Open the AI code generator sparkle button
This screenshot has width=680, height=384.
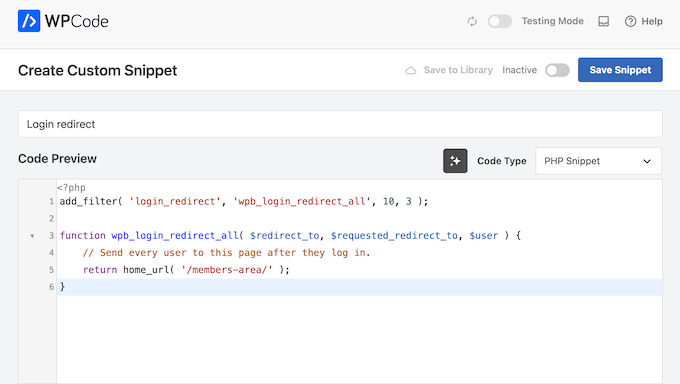pos(455,161)
